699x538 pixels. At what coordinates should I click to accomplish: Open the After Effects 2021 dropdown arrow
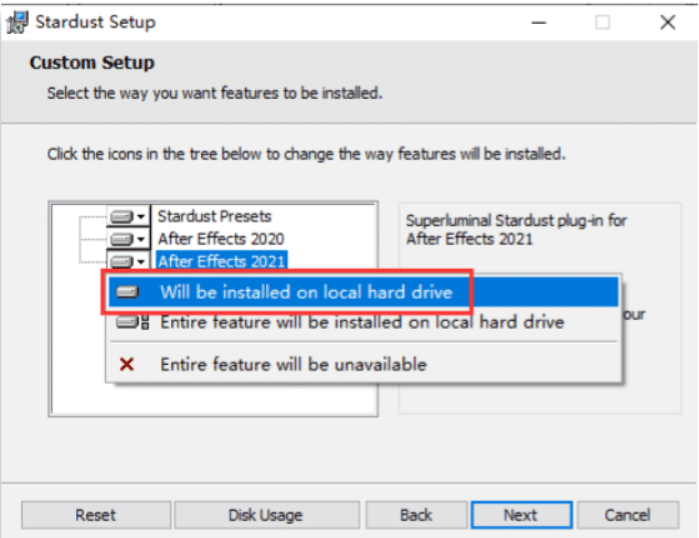point(142,261)
